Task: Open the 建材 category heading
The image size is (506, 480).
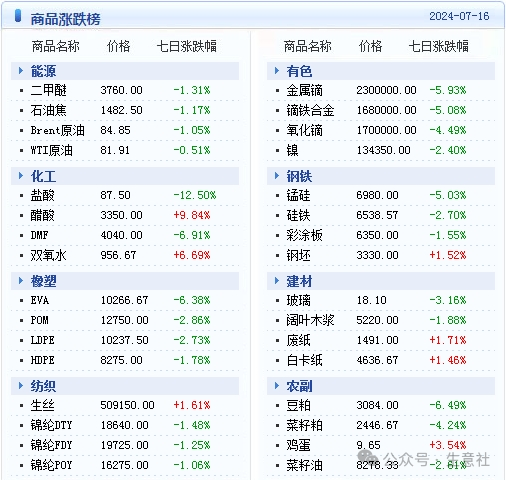Action: click(299, 281)
